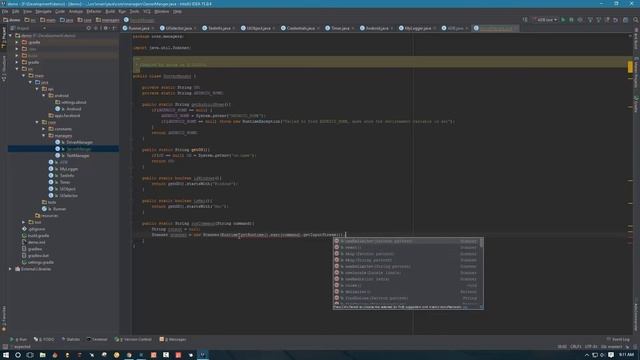The height and width of the screenshot is (360, 640).
Task: Click managers breadcrumb in navigation bar
Action: point(108,20)
